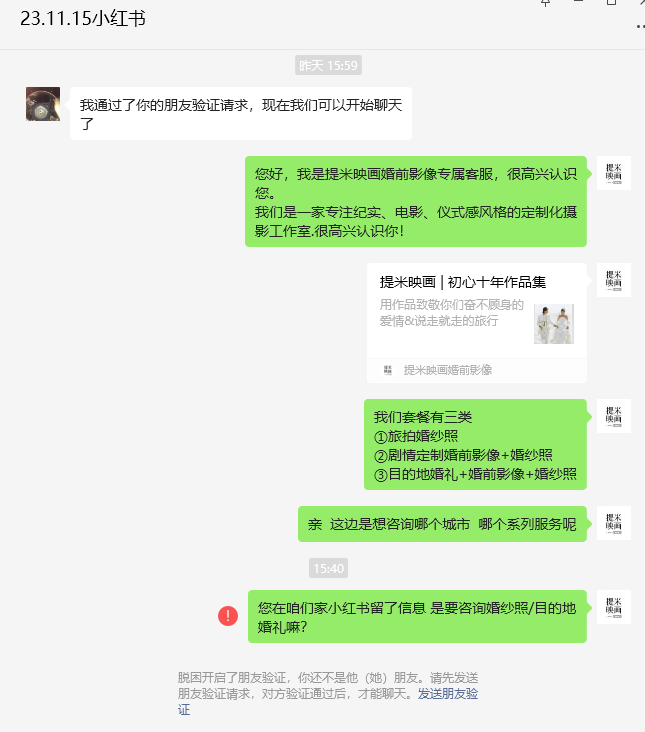Screen dimensions: 645x732
Task: Select the 您在咱们家小红书留了信息 message bubble
Action: pos(417,616)
